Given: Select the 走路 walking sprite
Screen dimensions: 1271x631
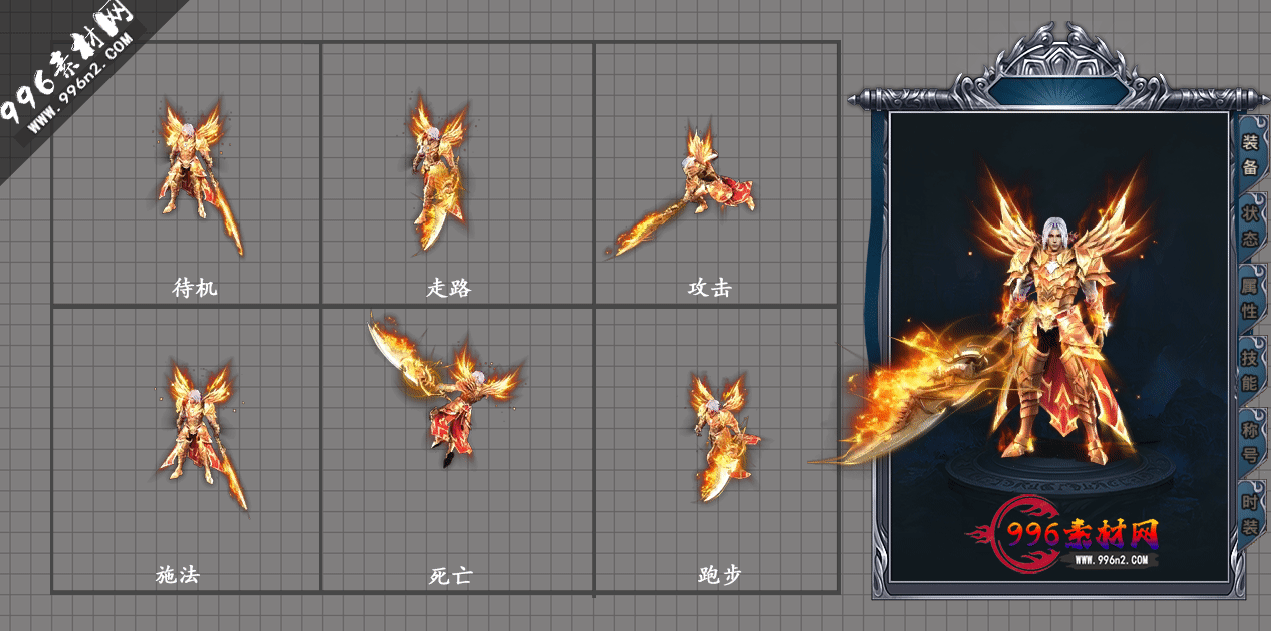Looking at the screenshot, I should [x=436, y=172].
